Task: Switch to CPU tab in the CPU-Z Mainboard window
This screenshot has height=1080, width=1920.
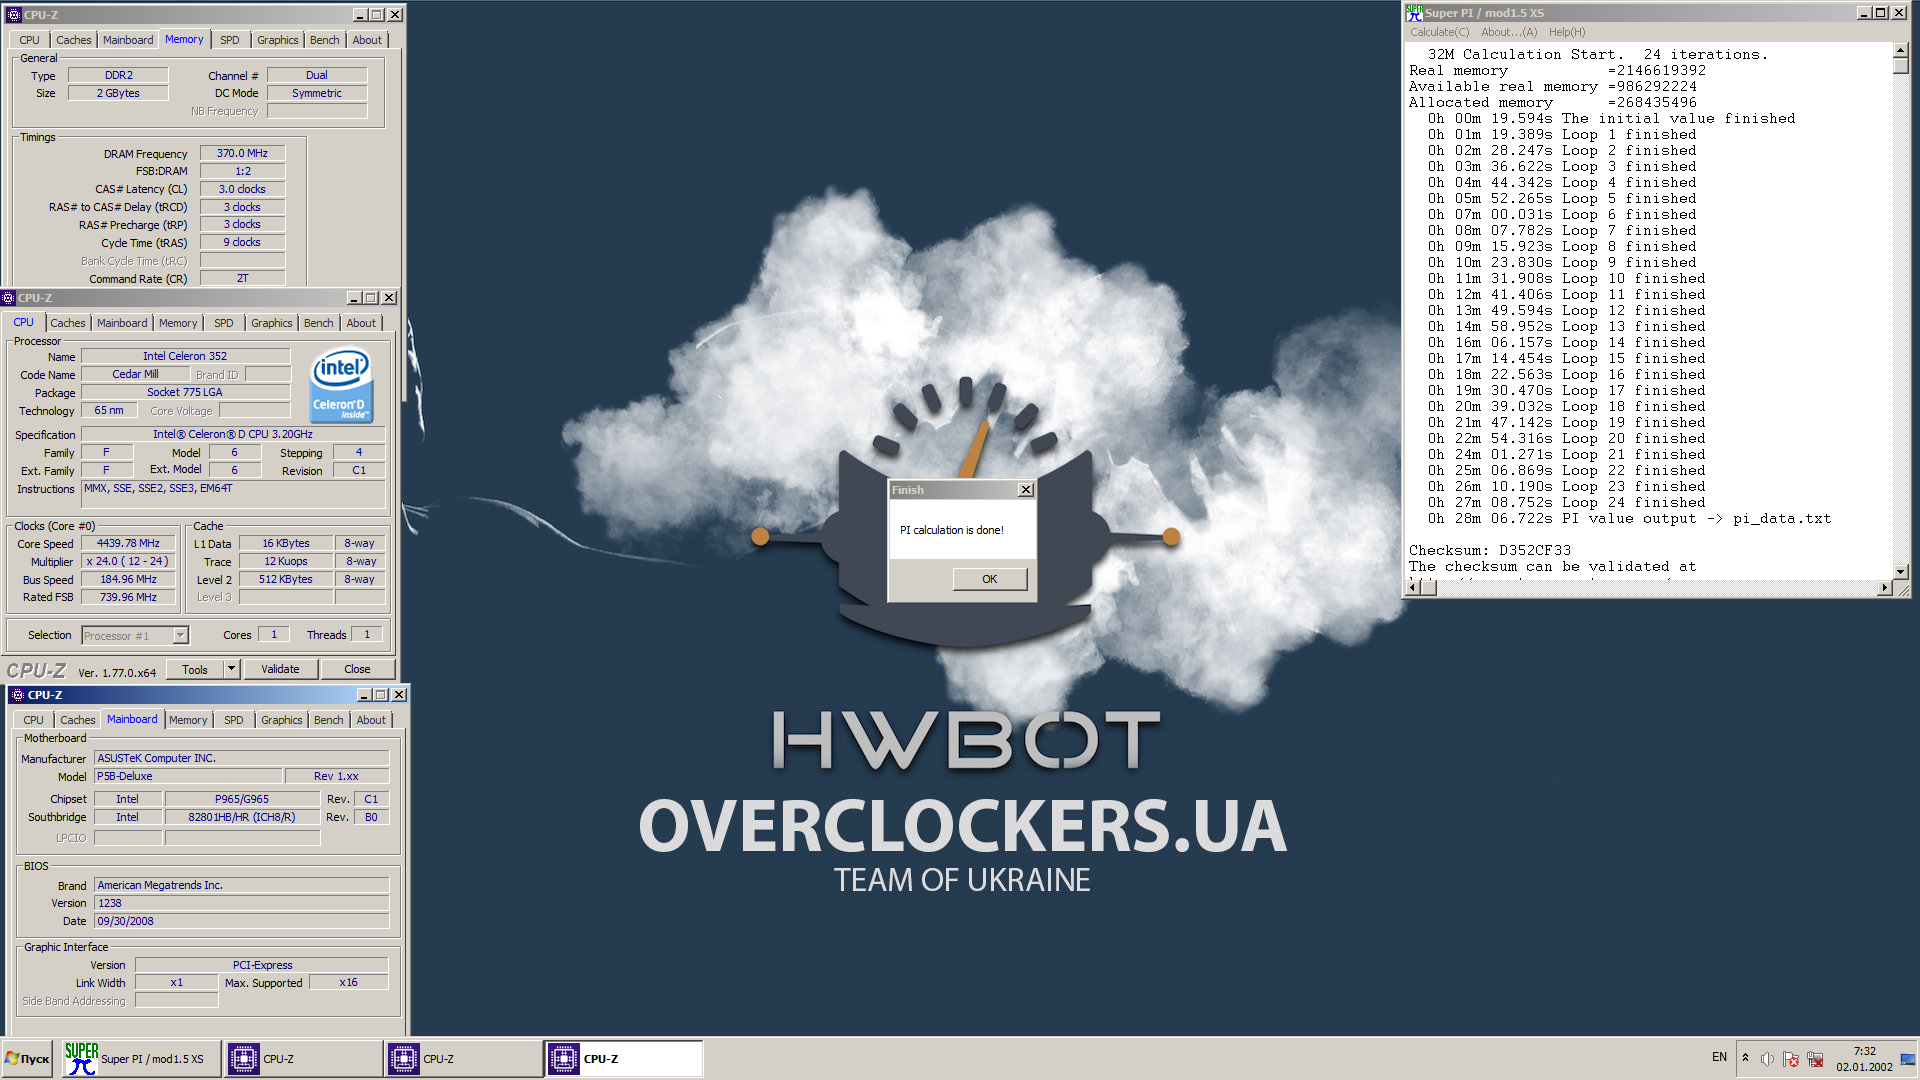Action: point(34,720)
